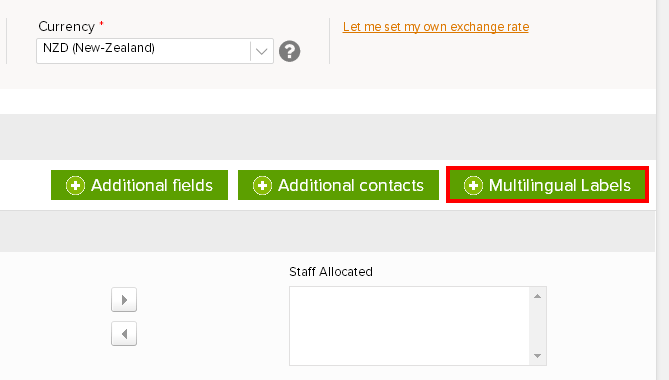Expand the Currency dropdown chevron
The width and height of the screenshot is (669, 380).
[x=262, y=52]
